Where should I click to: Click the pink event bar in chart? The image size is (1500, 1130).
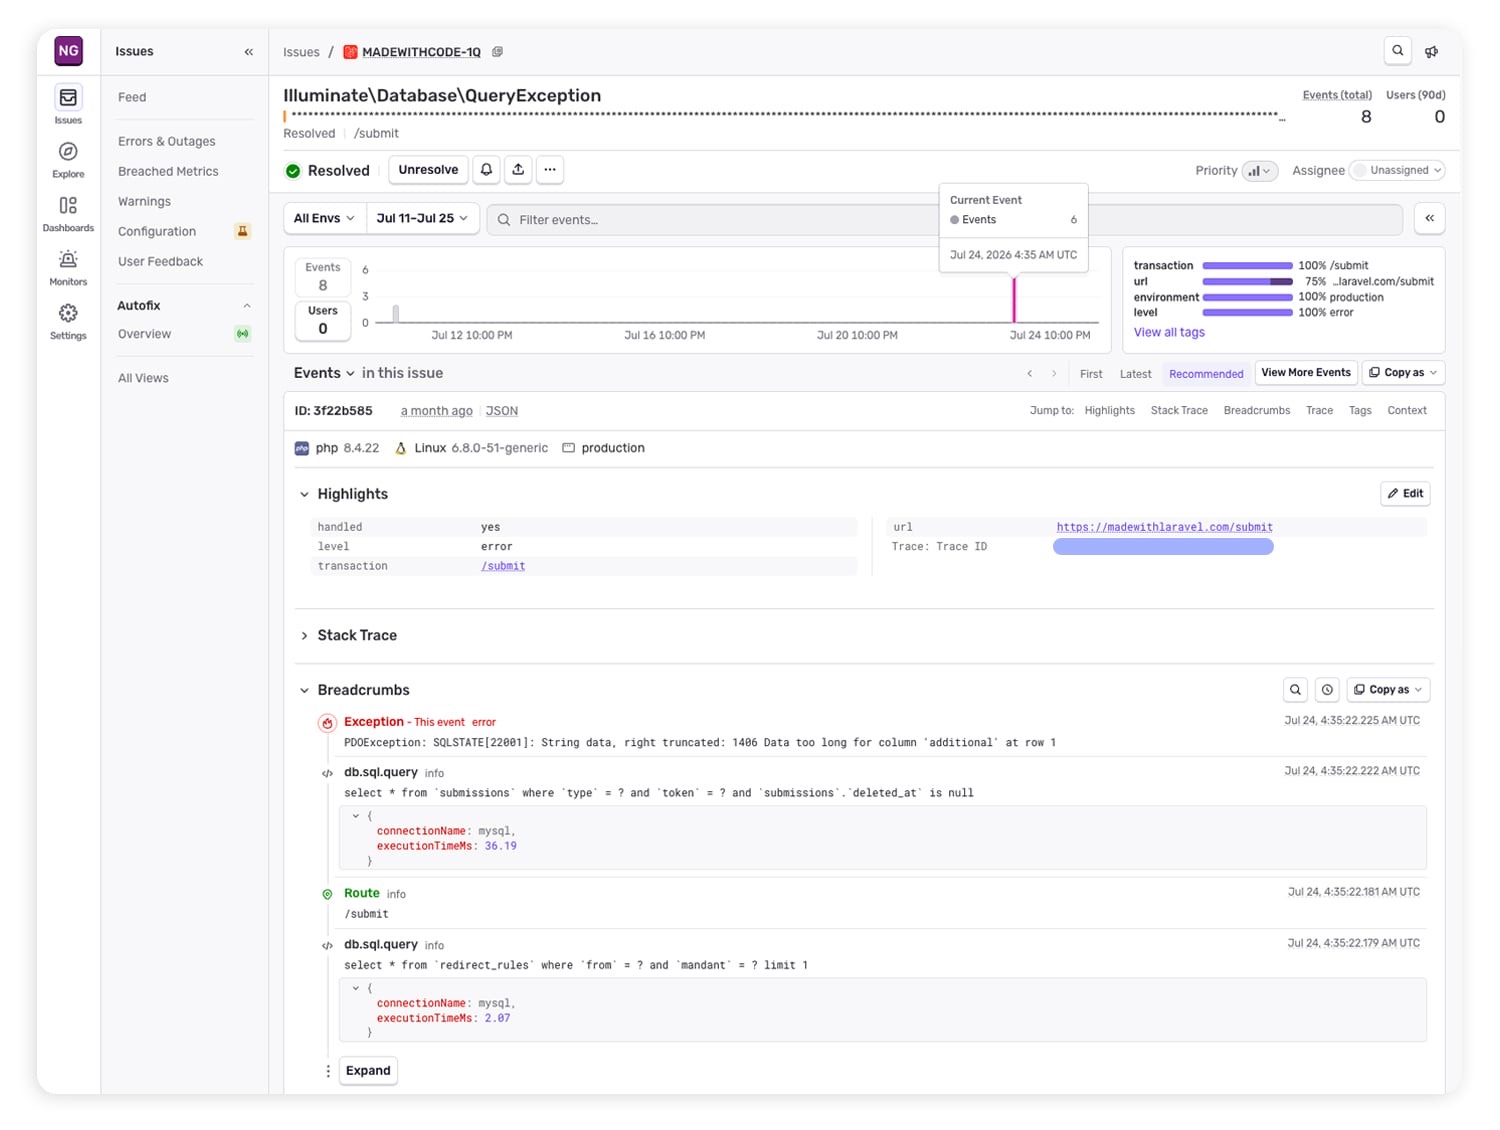tap(1014, 300)
